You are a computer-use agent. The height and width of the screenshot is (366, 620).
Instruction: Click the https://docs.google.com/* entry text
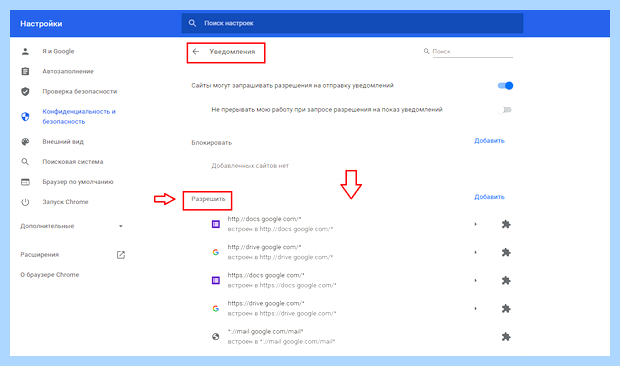coord(266,275)
